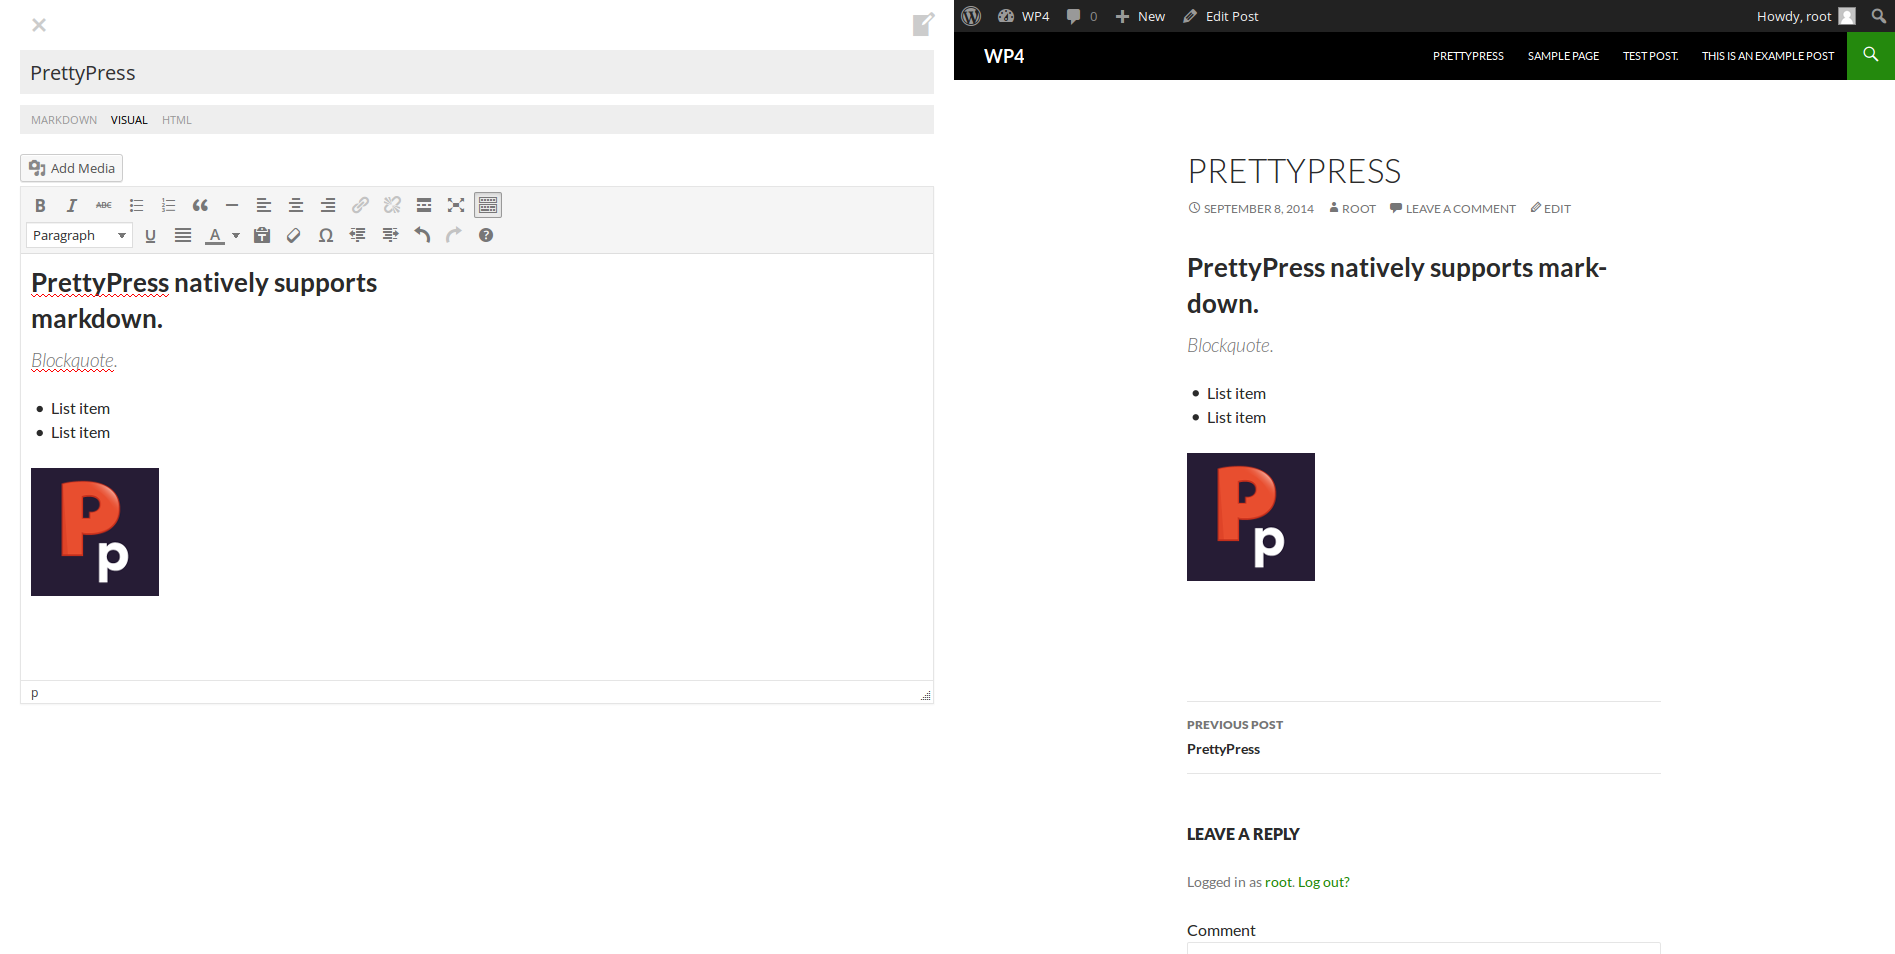The height and width of the screenshot is (954, 1895).
Task: Click the 'Log out?' link
Action: click(x=1324, y=882)
